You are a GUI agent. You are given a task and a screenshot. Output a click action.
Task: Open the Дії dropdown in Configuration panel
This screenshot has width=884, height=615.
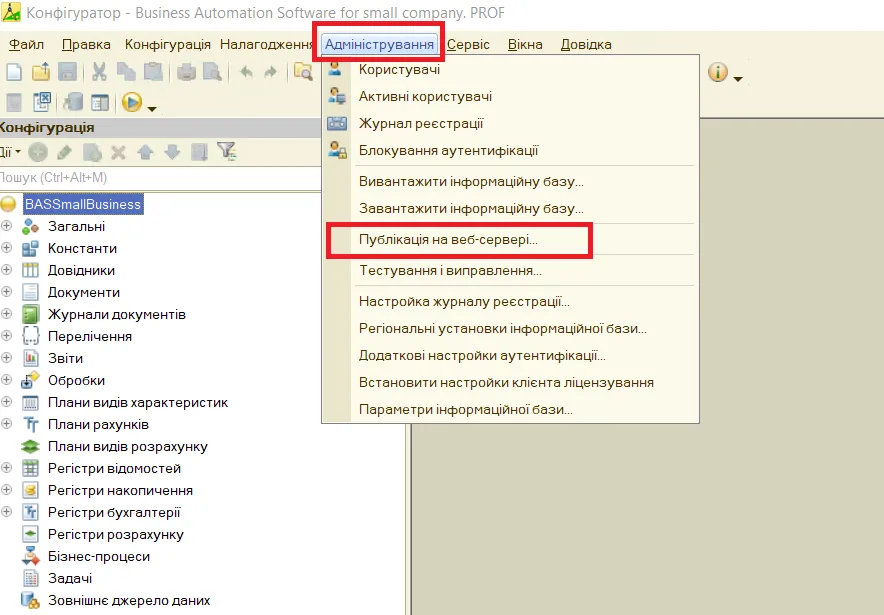point(9,152)
